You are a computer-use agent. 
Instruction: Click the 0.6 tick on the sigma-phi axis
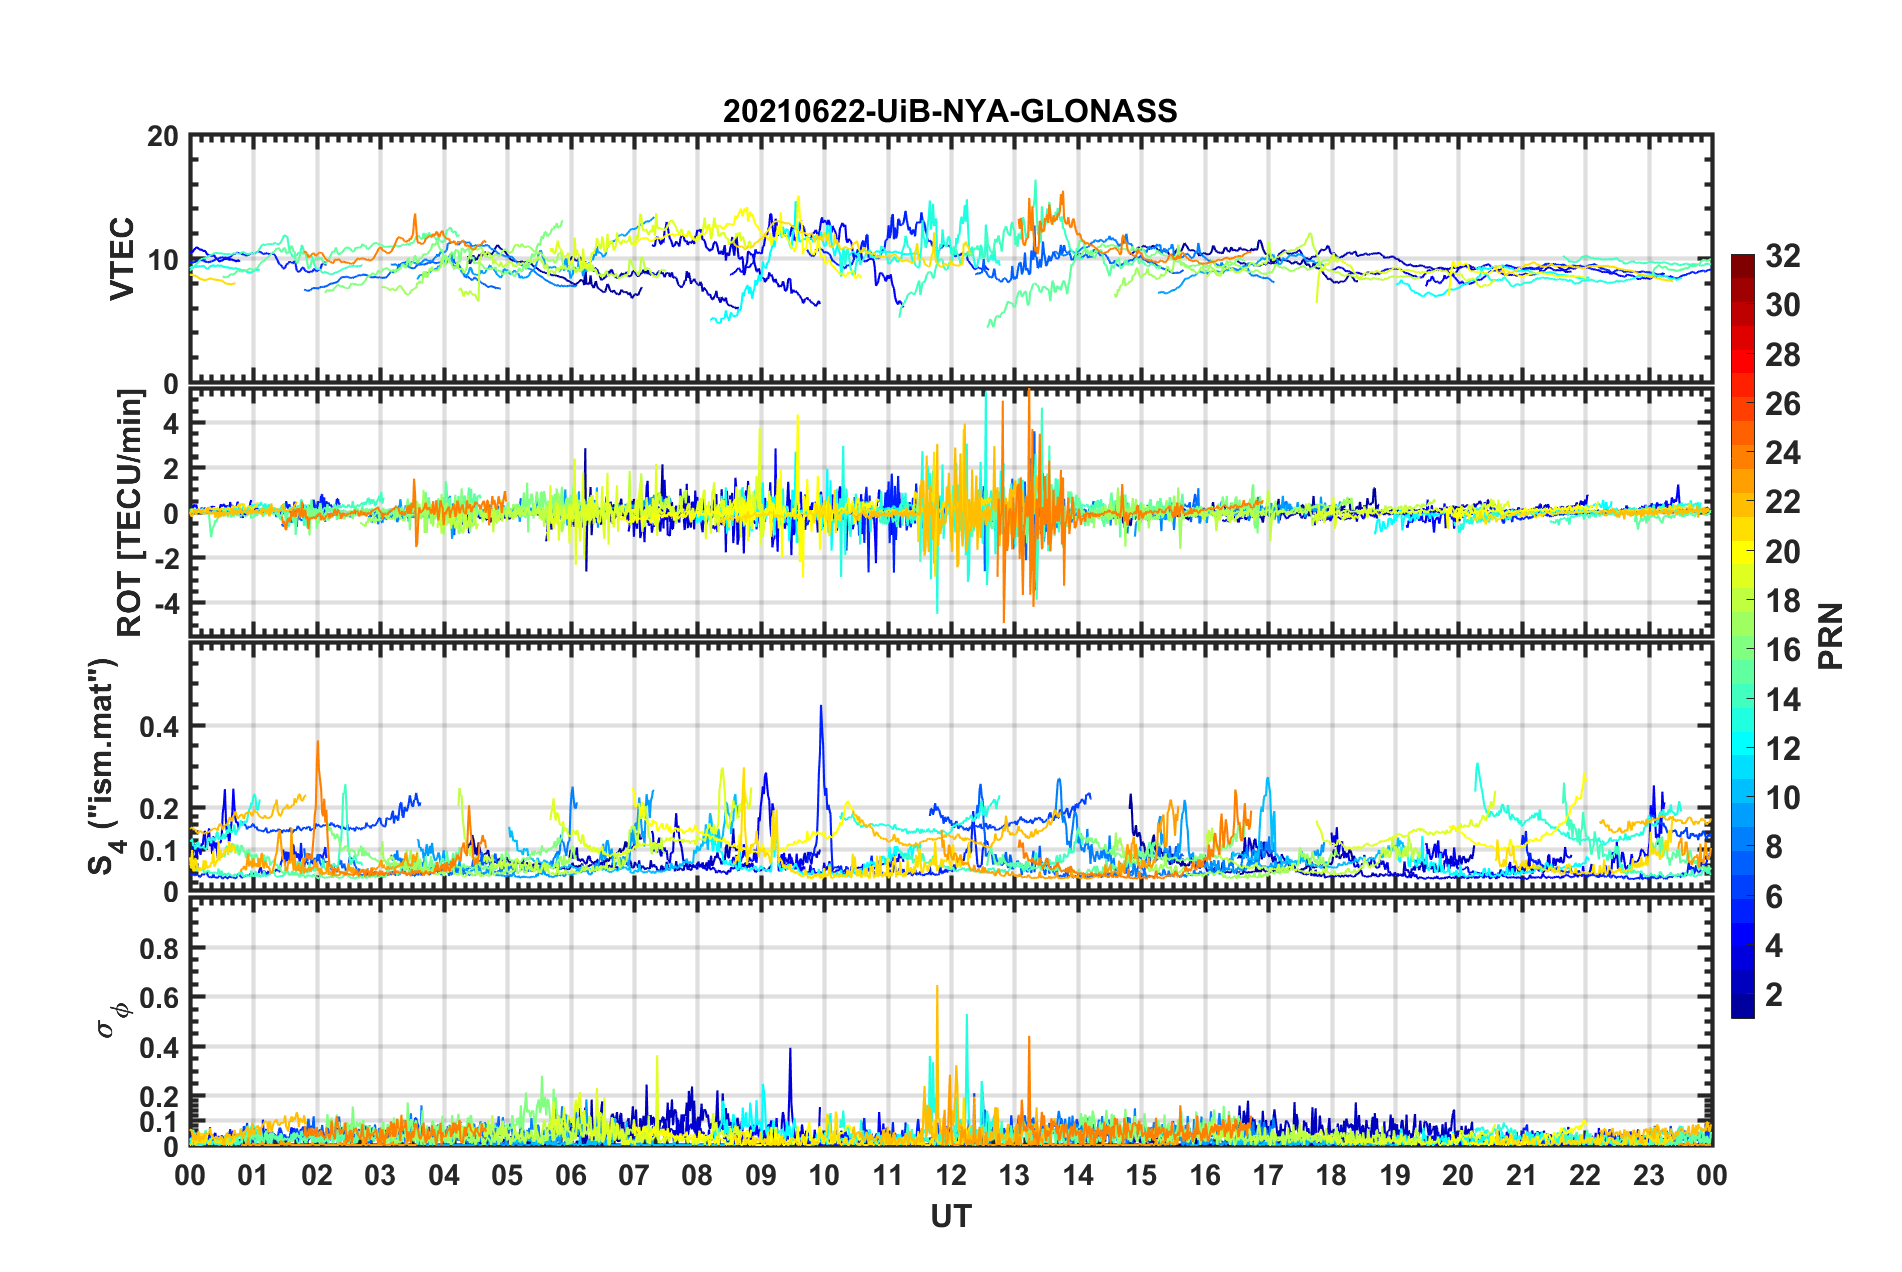pos(159,998)
